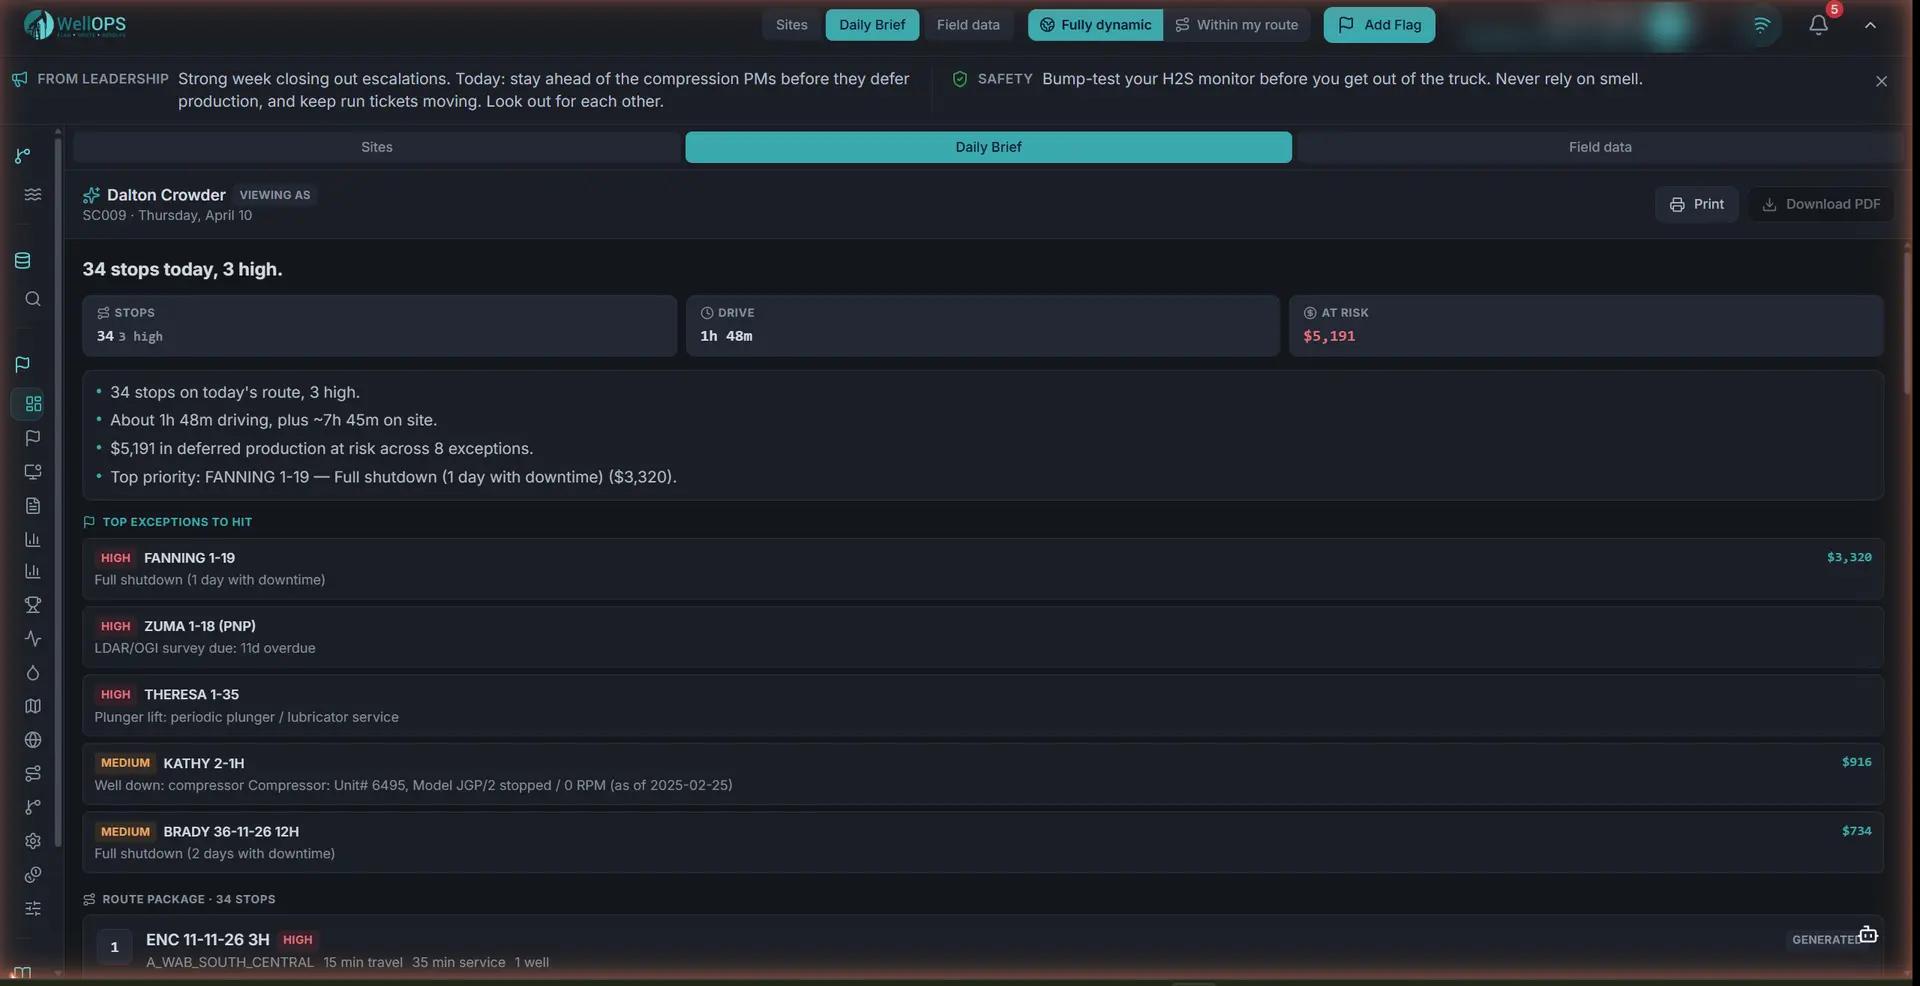This screenshot has height=986, width=1920.
Task: Switch to the Field data tab
Action: pos(1599,147)
